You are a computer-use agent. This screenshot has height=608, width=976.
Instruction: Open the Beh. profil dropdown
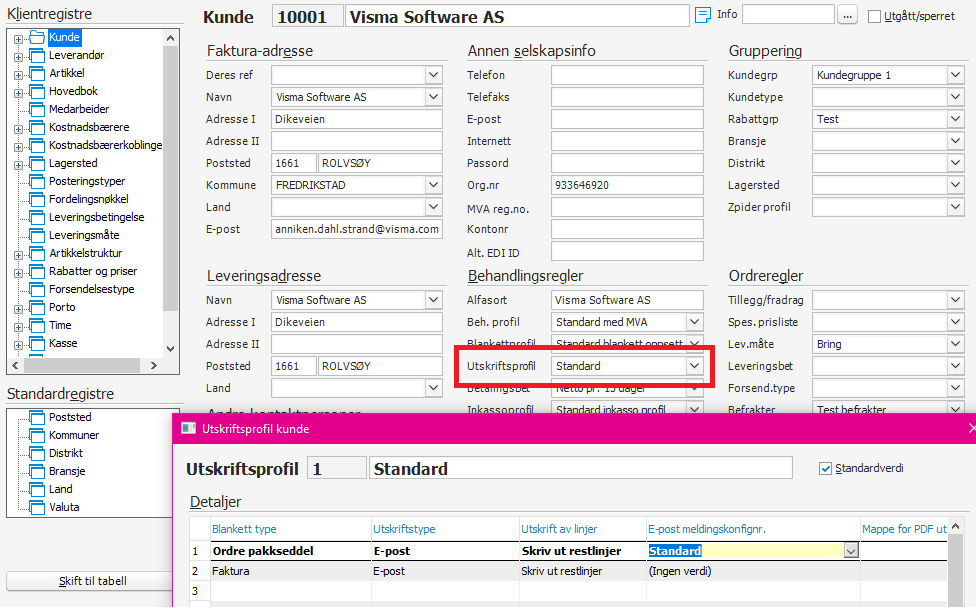[695, 322]
